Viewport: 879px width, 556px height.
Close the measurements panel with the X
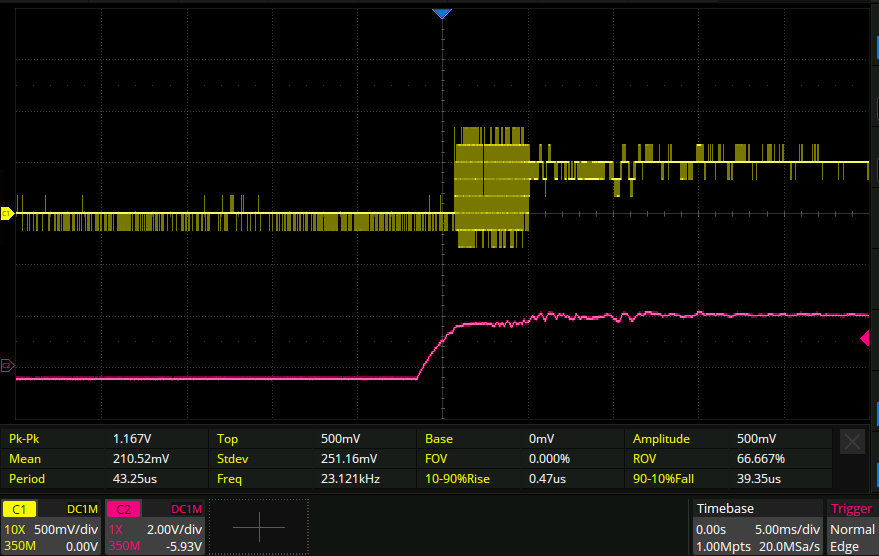point(852,443)
